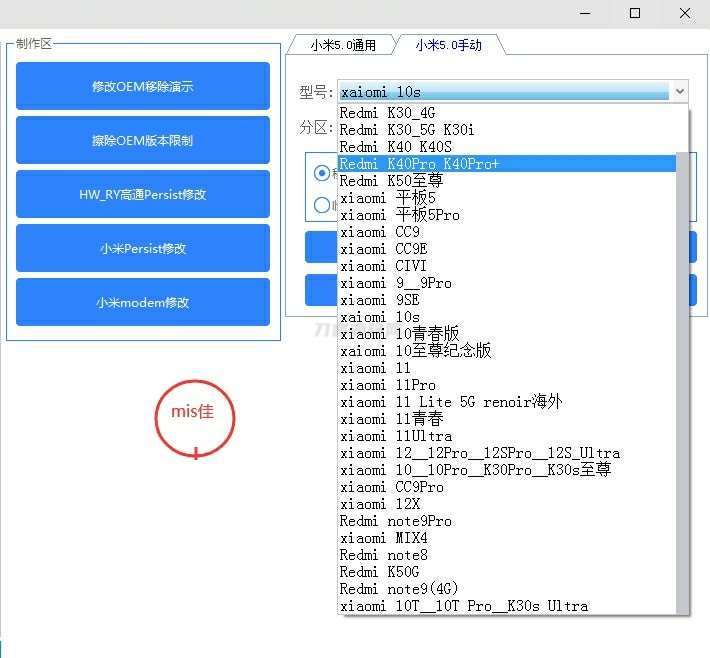Image resolution: width=710 pixels, height=658 pixels.
Task: Click the 小米modem修改 button
Action: (x=143, y=302)
